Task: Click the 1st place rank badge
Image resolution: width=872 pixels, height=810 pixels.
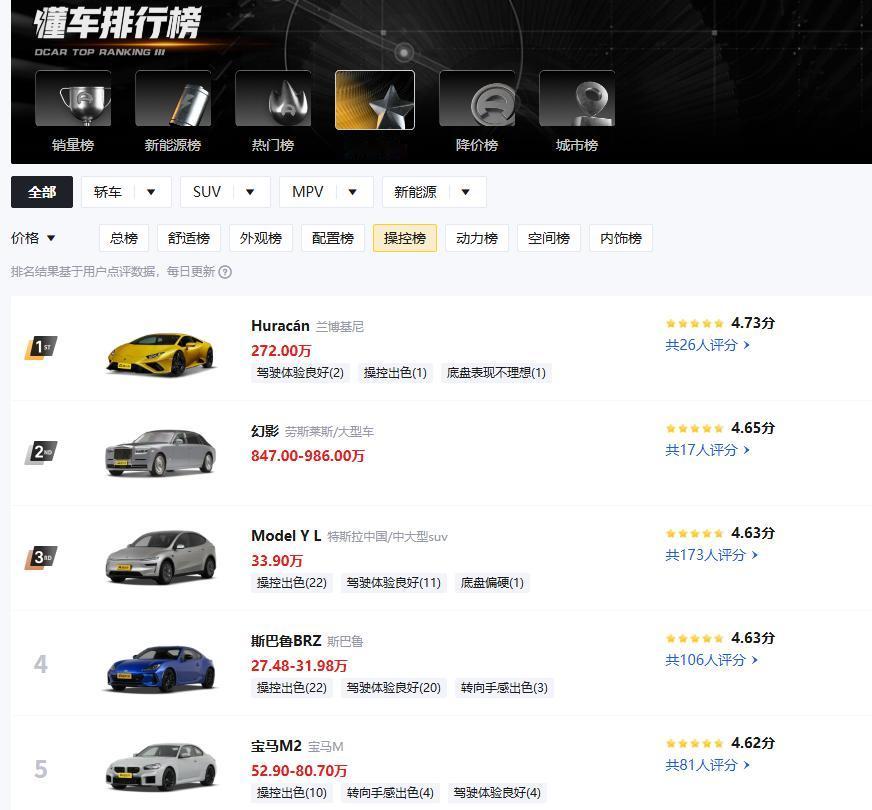Action: coord(41,348)
